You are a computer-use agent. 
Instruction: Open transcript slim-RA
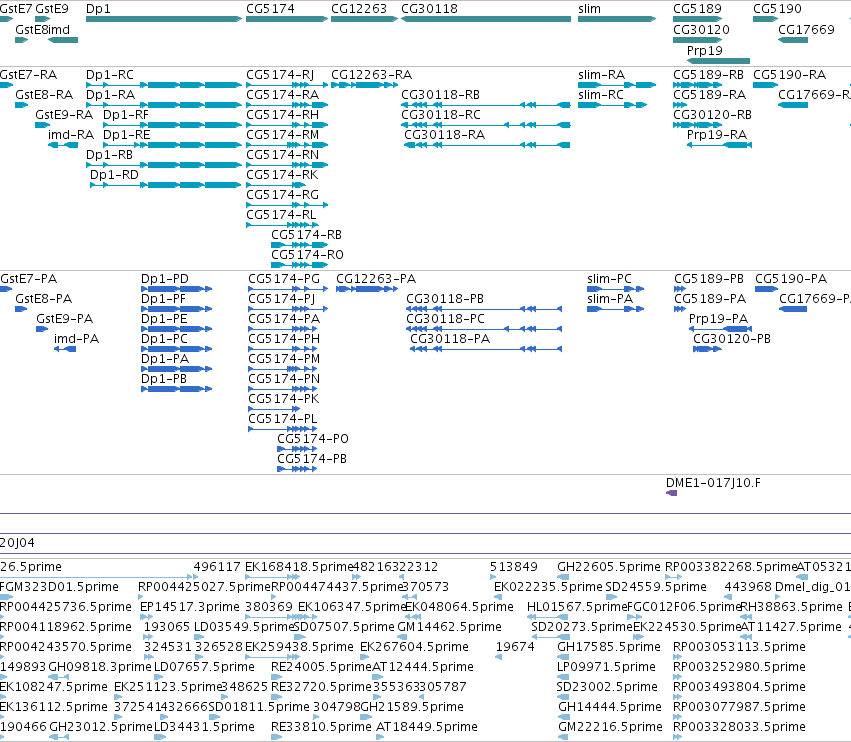tap(617, 85)
